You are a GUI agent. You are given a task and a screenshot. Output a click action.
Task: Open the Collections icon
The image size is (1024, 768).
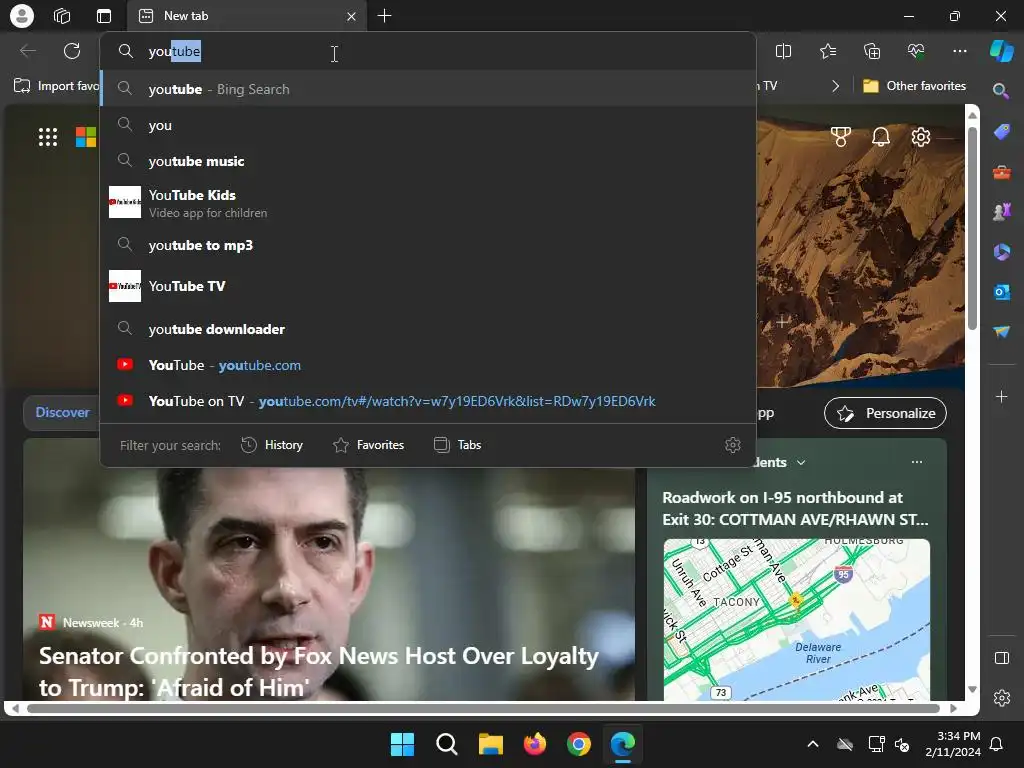pyautogui.click(x=872, y=51)
